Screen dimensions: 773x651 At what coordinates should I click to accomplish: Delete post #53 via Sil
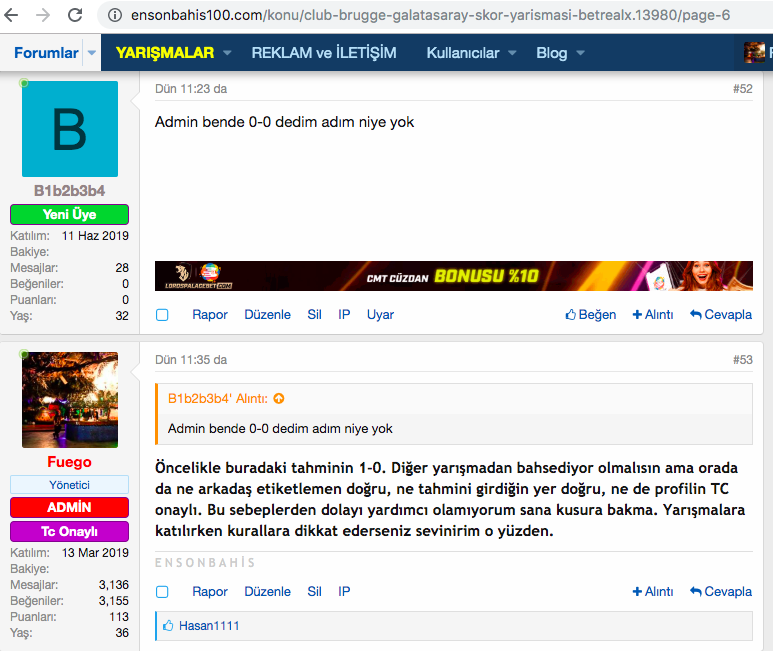[x=315, y=591]
